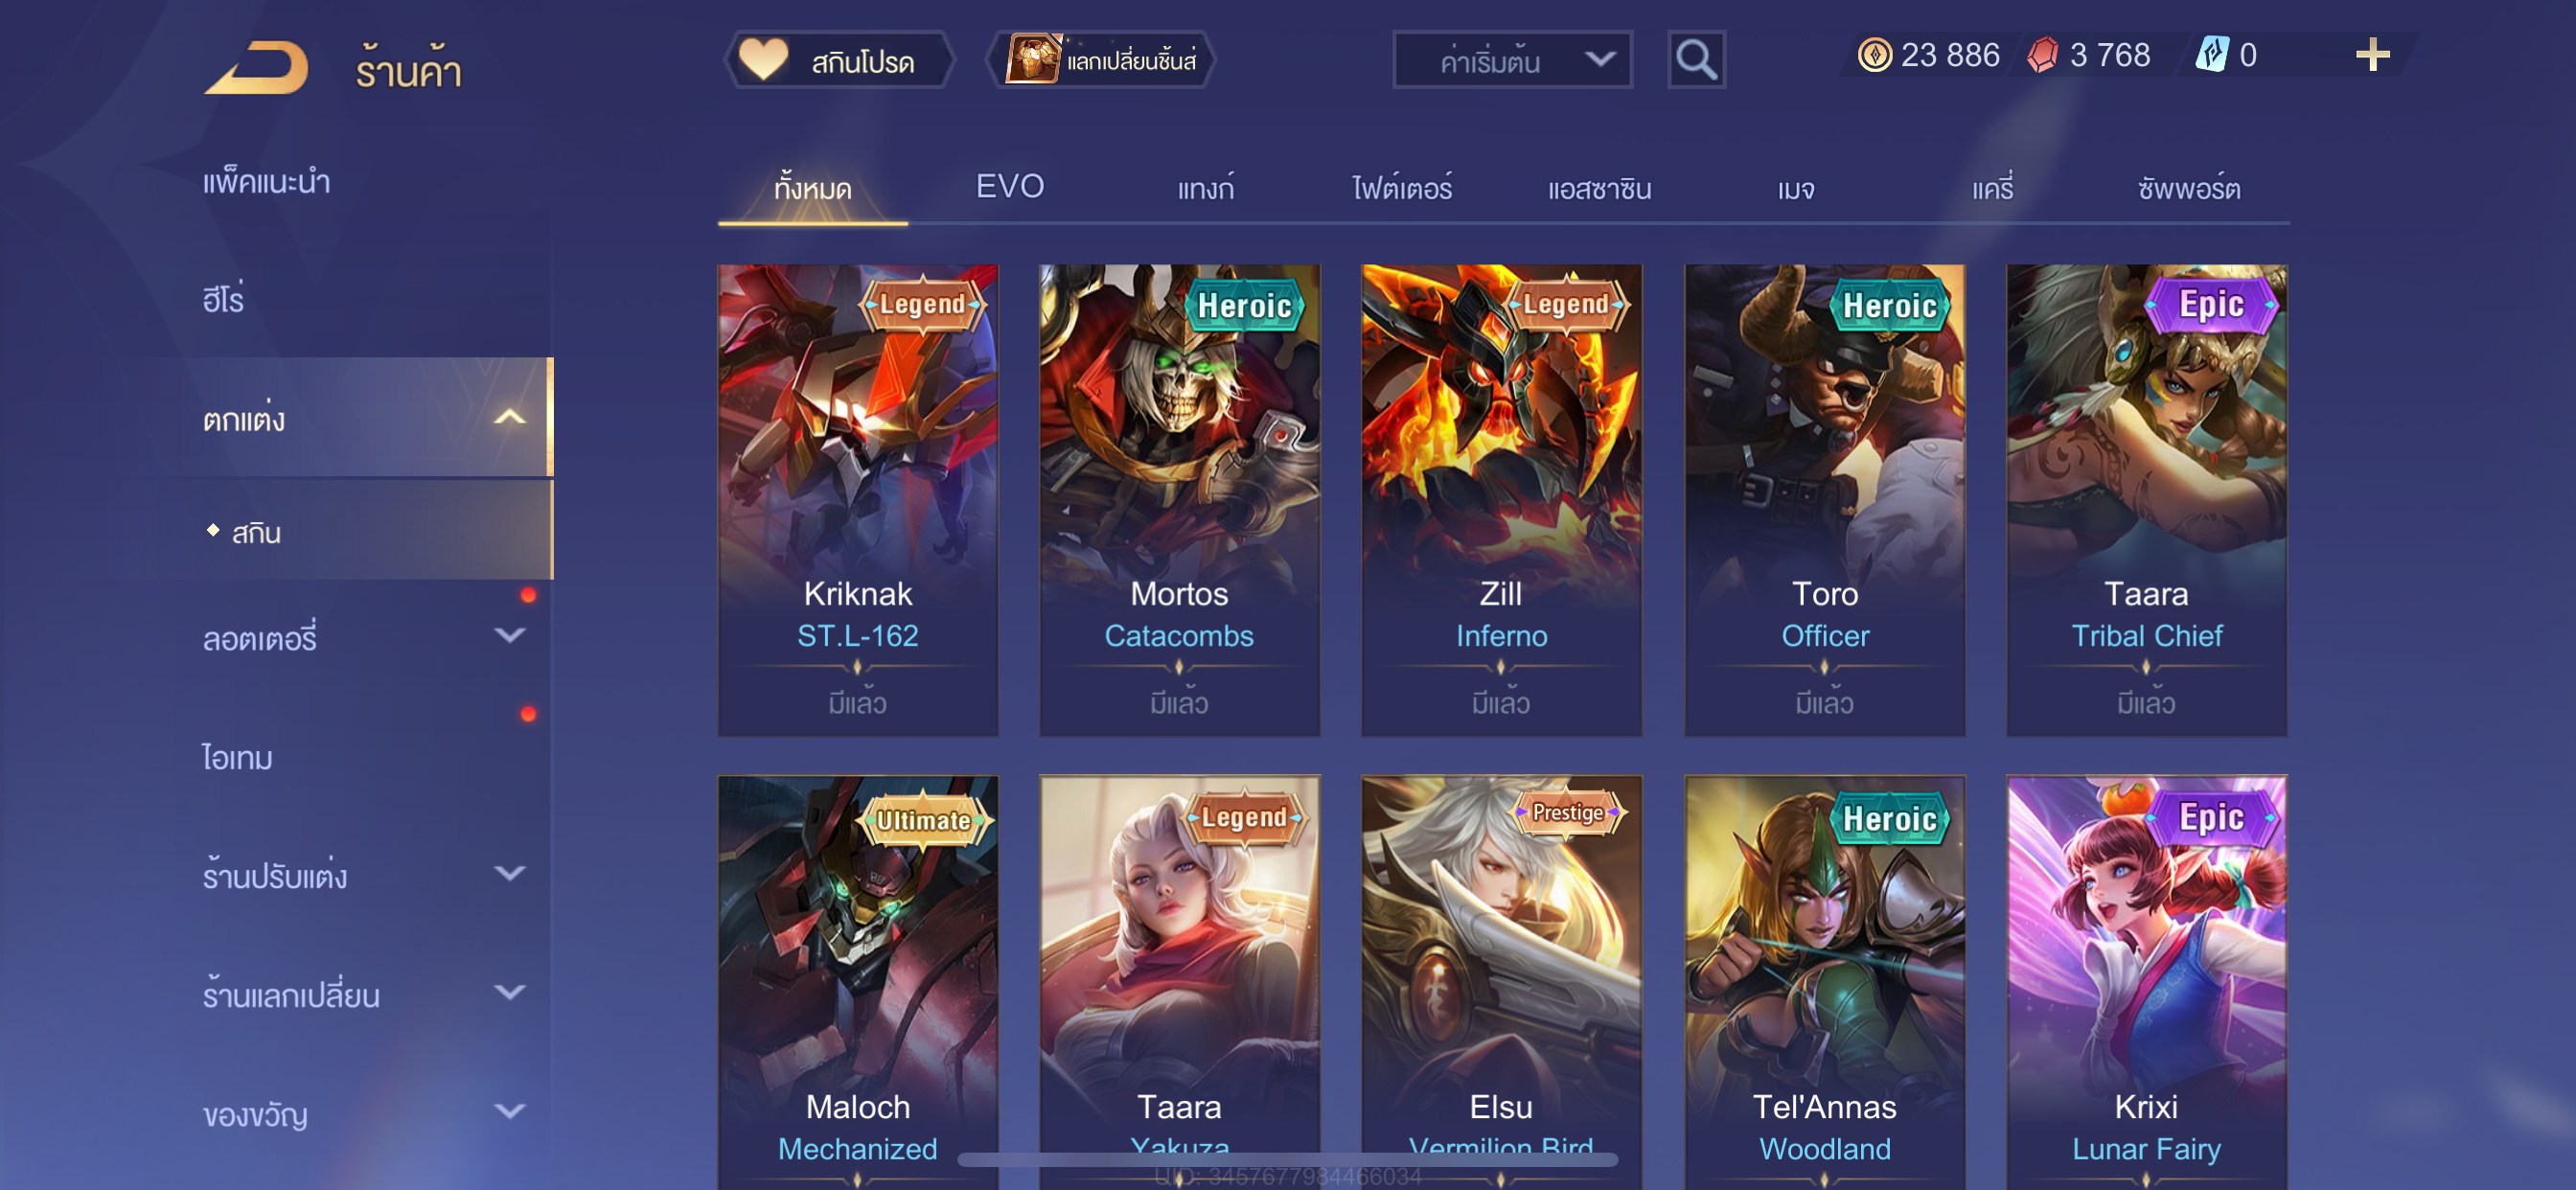Click the red gem currency icon

pos(2042,55)
